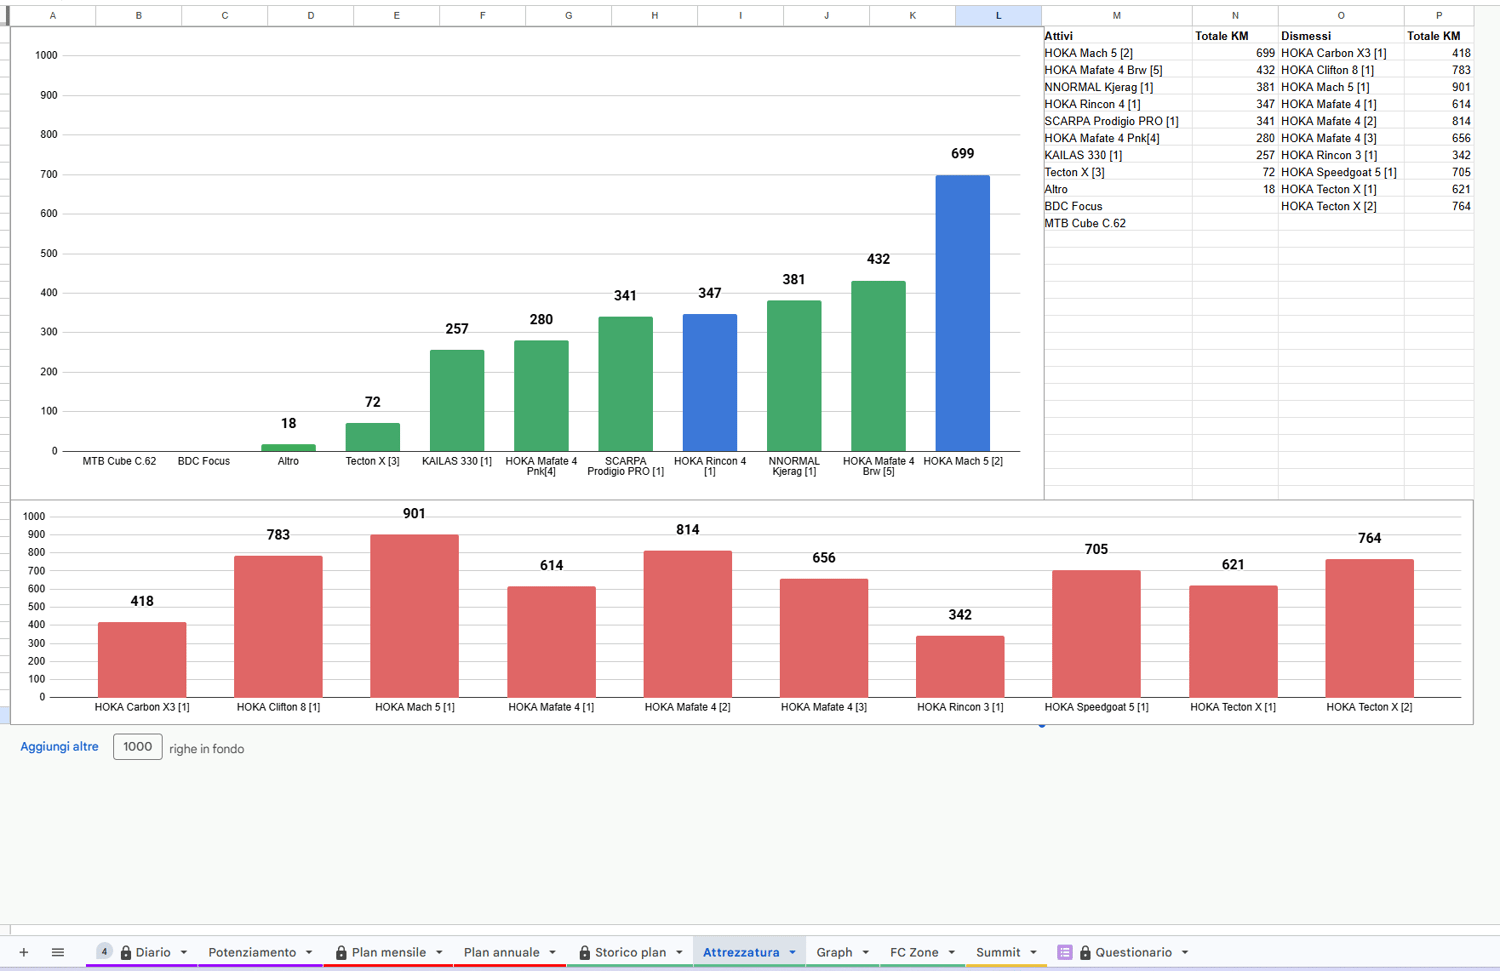This screenshot has width=1500, height=971.
Task: Click the green NNORMAL Kjerag [1] bar
Action: pos(794,376)
